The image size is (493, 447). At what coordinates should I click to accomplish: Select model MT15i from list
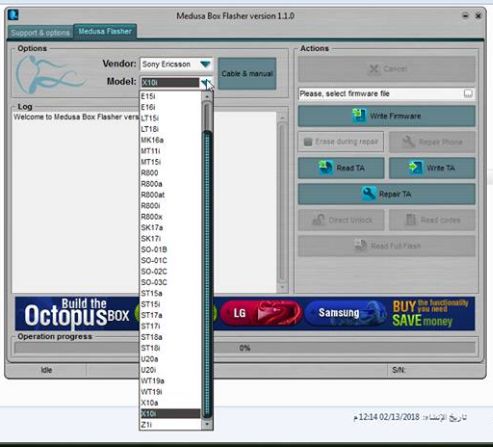coord(170,162)
